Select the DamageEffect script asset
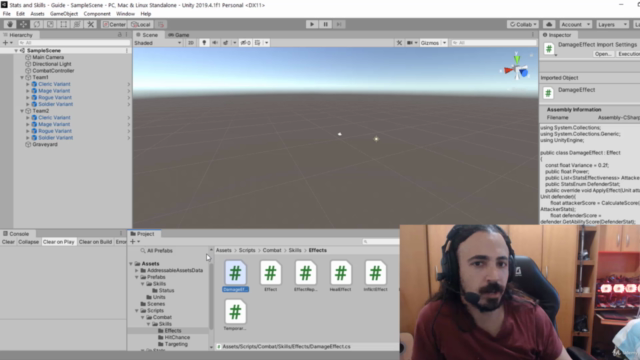Viewport: 640px width, 360px height. click(236, 276)
